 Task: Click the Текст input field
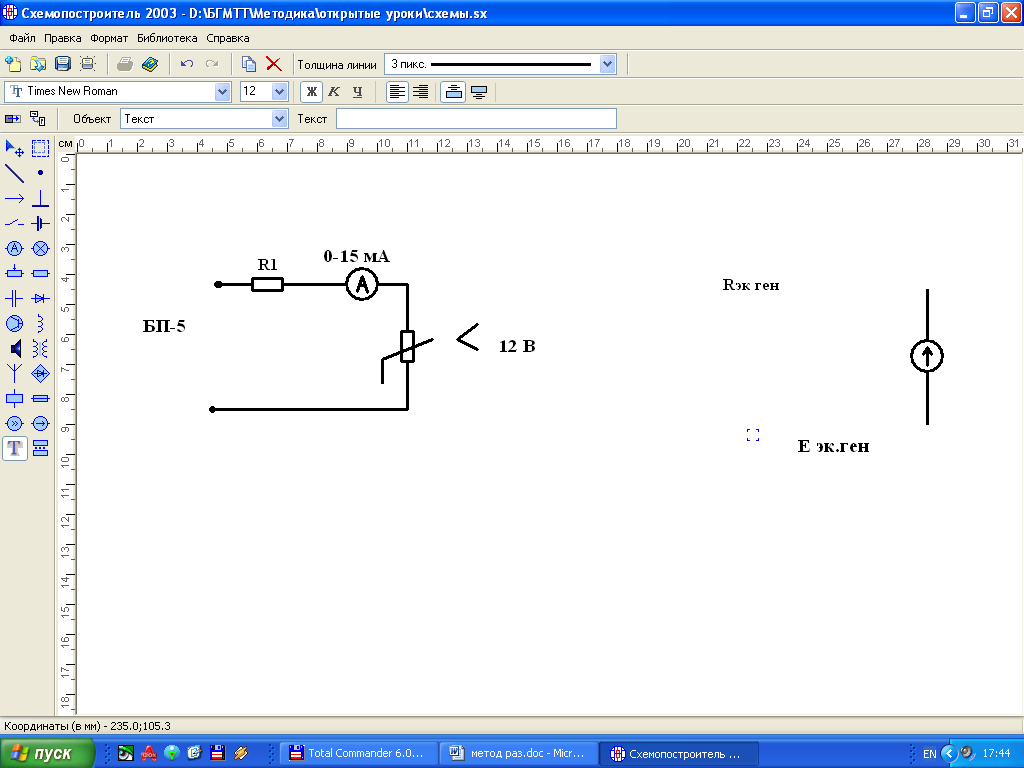[476, 119]
